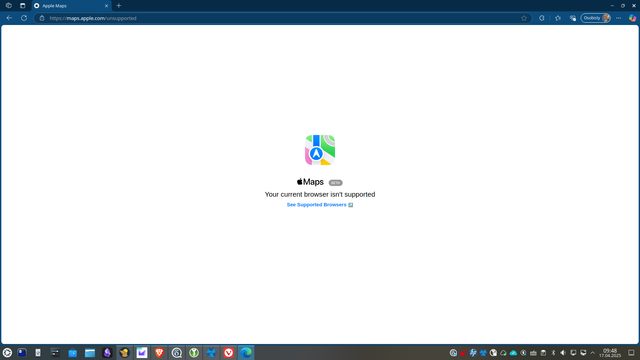
Task: Open the volume speaker tray icon
Action: [563, 353]
